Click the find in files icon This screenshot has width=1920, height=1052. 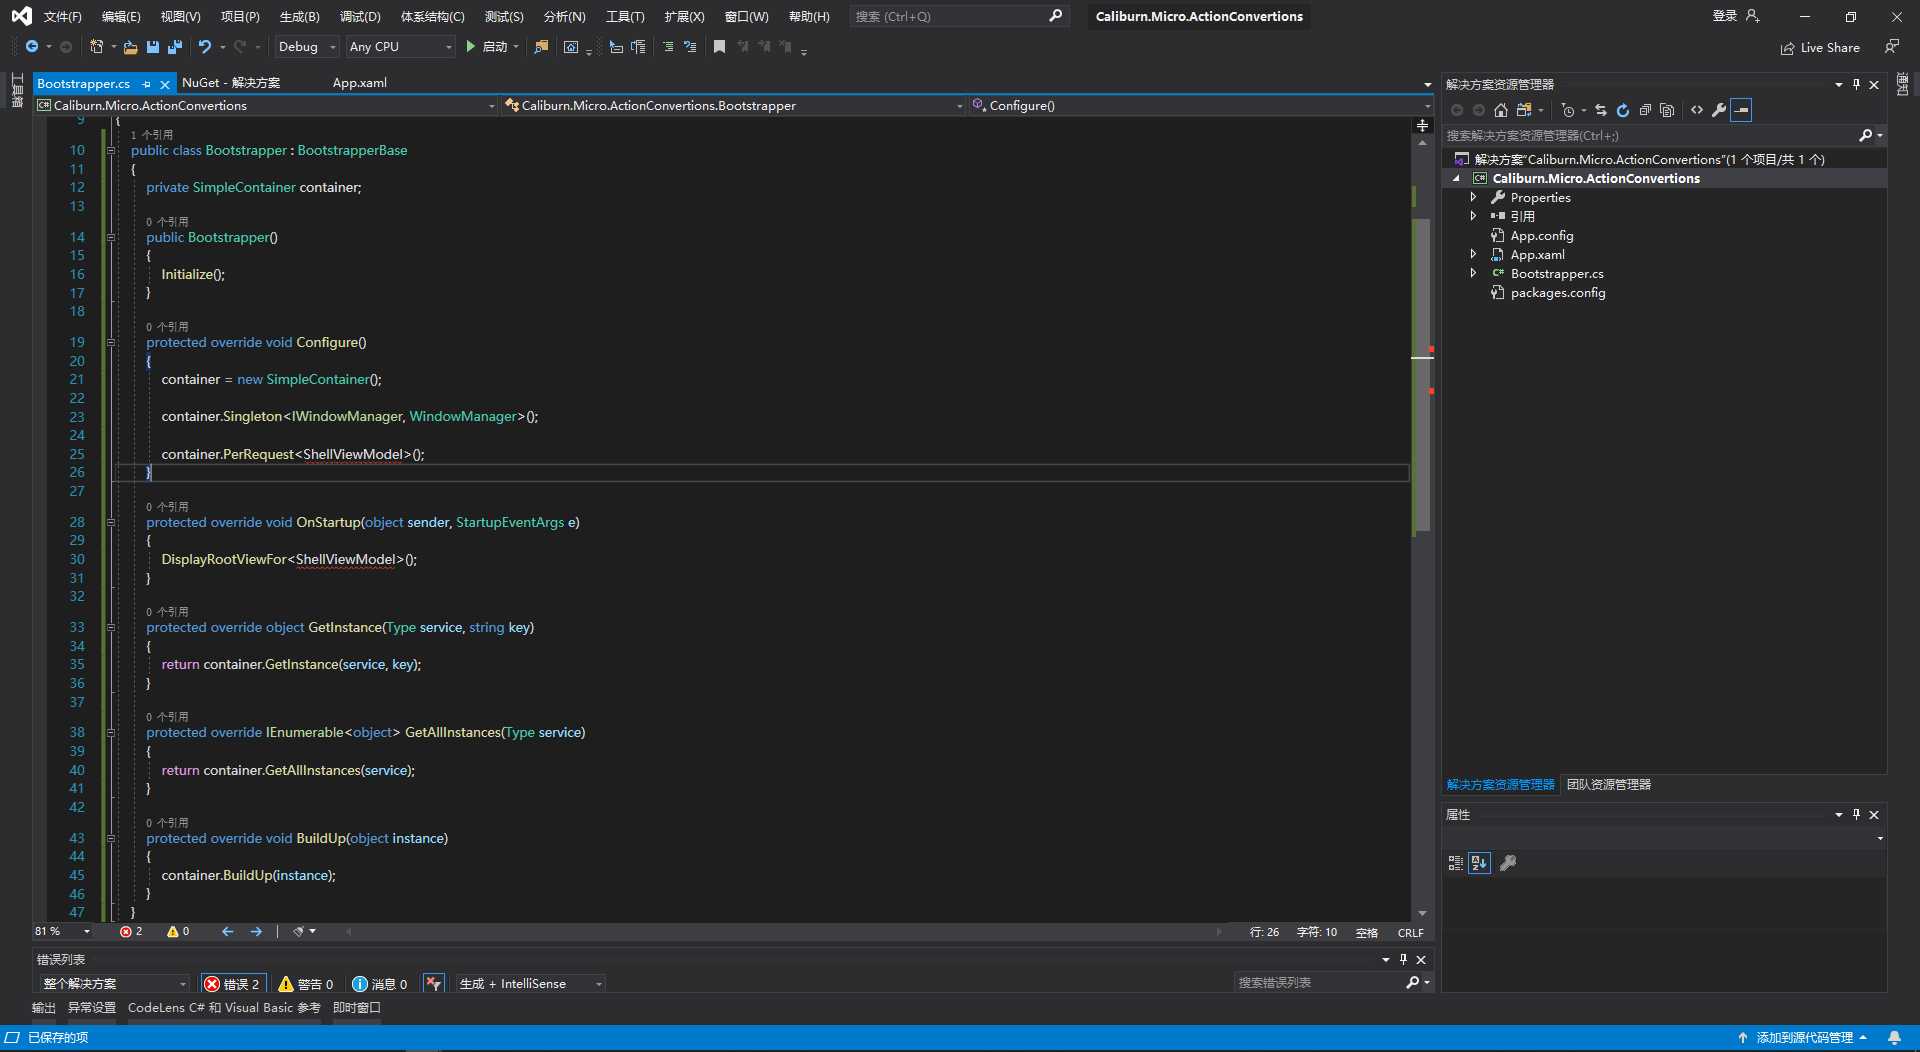[x=541, y=47]
